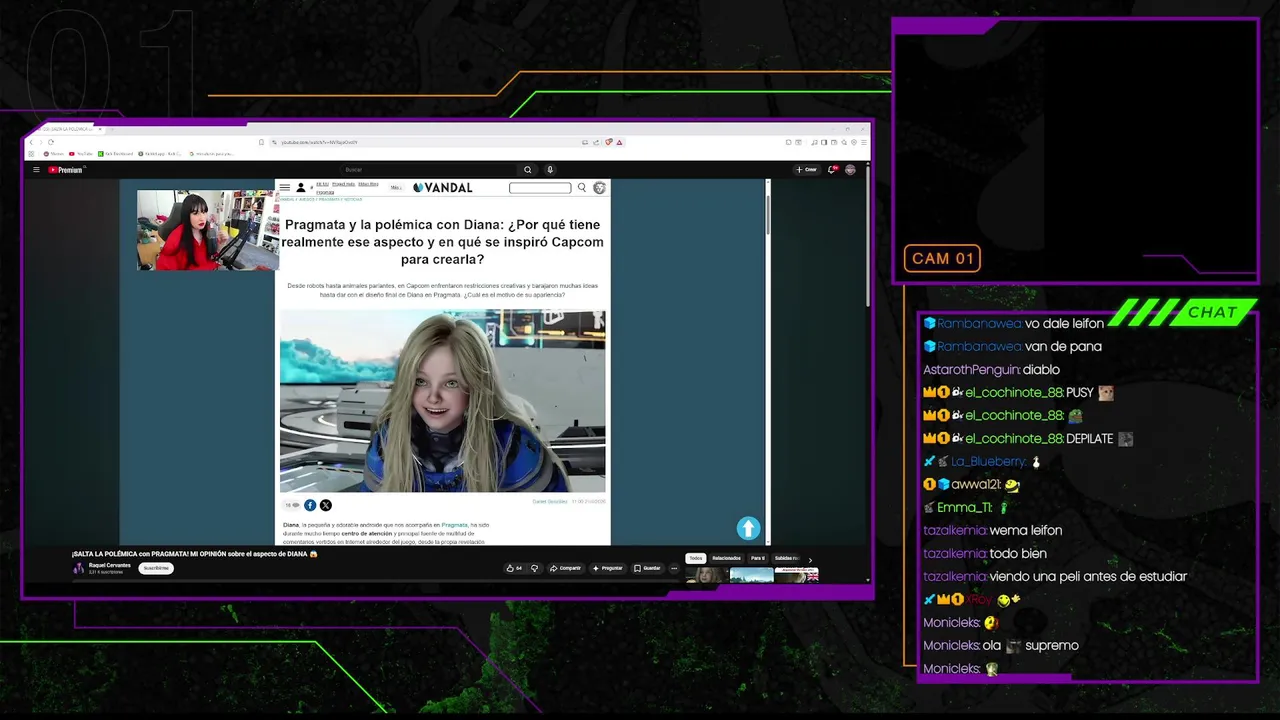The image size is (1280, 720).
Task: Click the YouTube Premium logo
Action: point(65,170)
